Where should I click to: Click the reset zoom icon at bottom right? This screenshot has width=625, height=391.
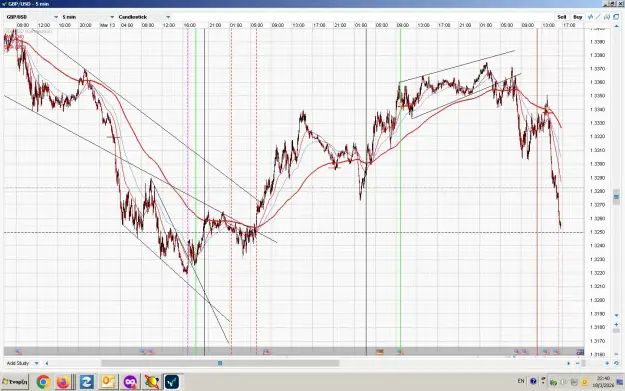pos(616,363)
